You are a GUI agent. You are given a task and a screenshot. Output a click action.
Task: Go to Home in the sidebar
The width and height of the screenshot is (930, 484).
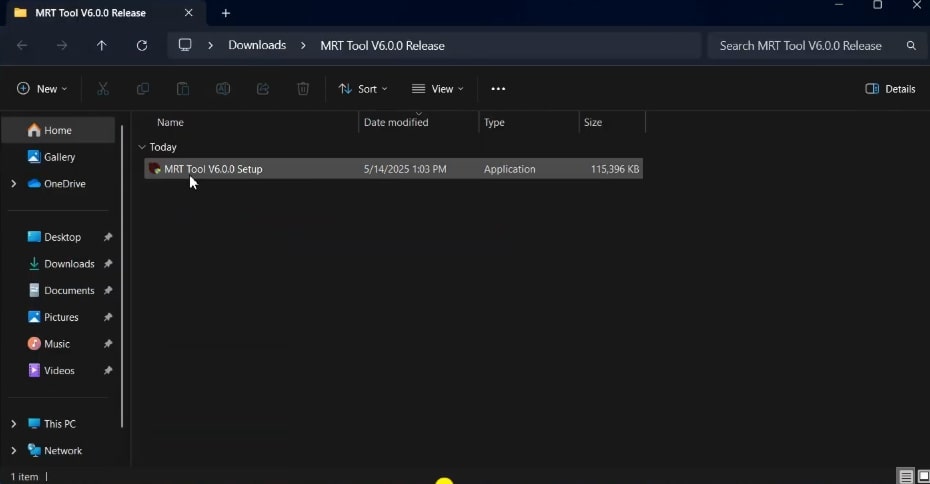[58, 130]
